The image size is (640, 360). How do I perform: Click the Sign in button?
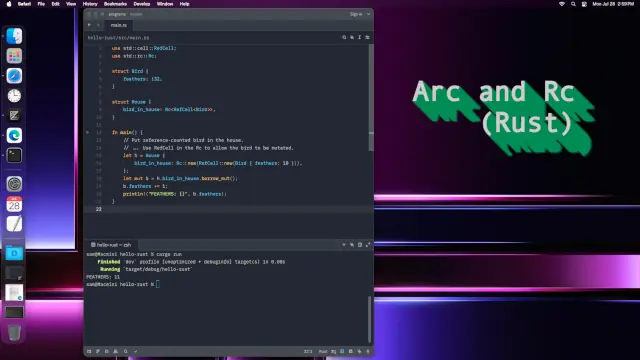(x=356, y=14)
